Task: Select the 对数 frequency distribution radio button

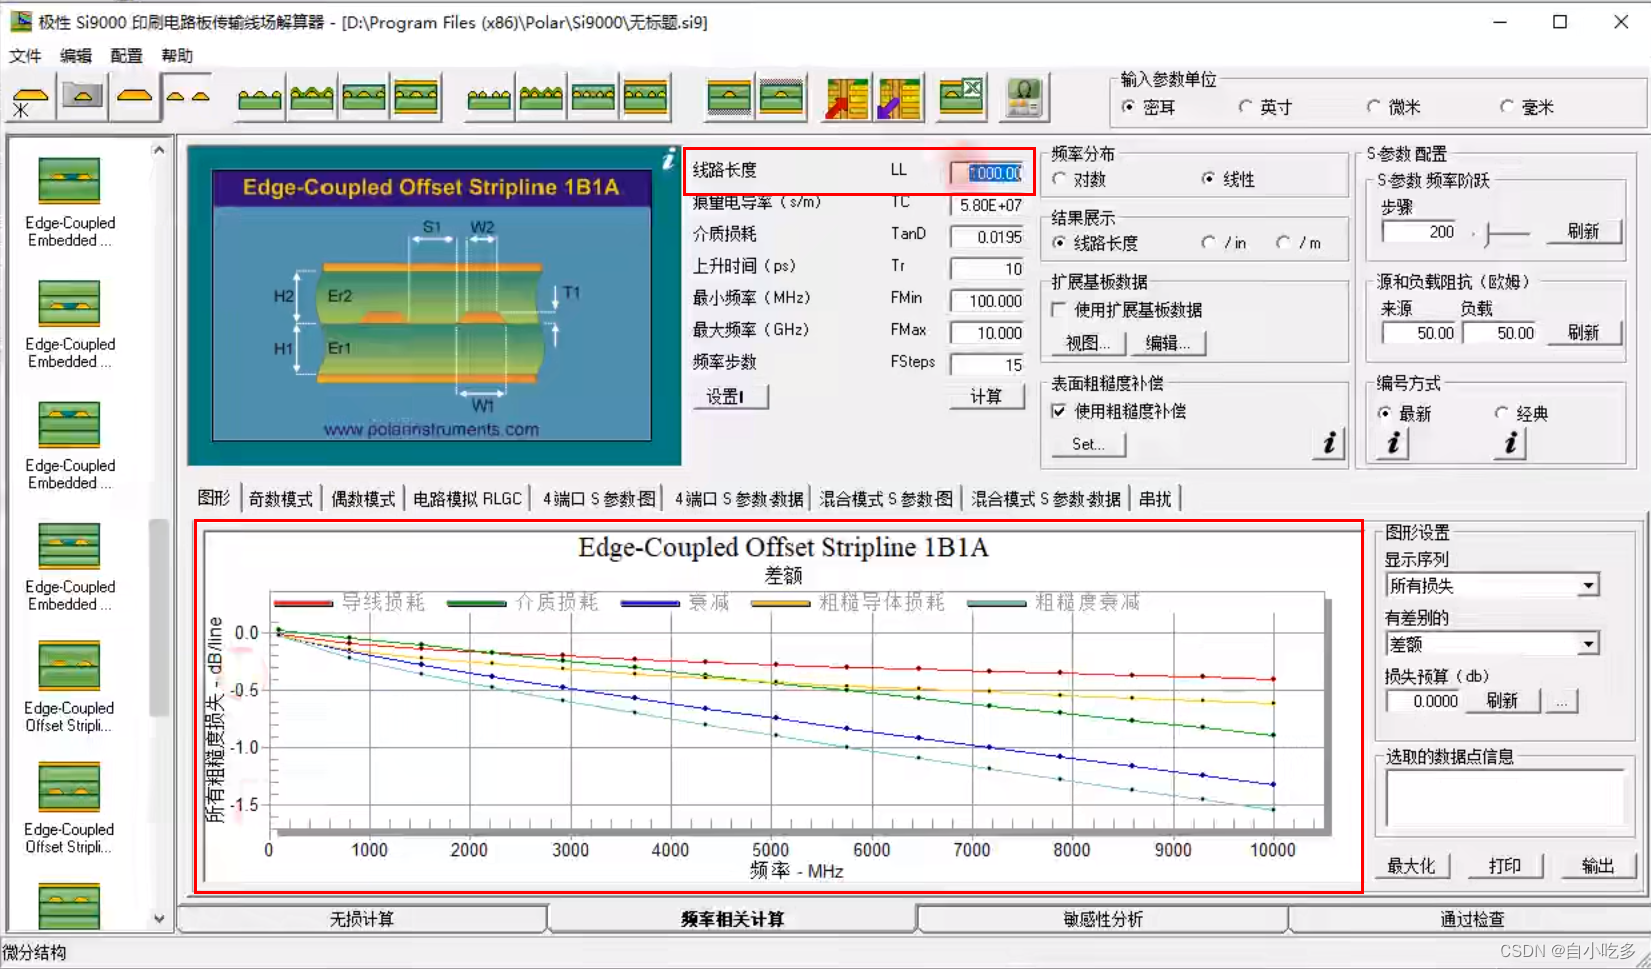Action: (x=1060, y=179)
